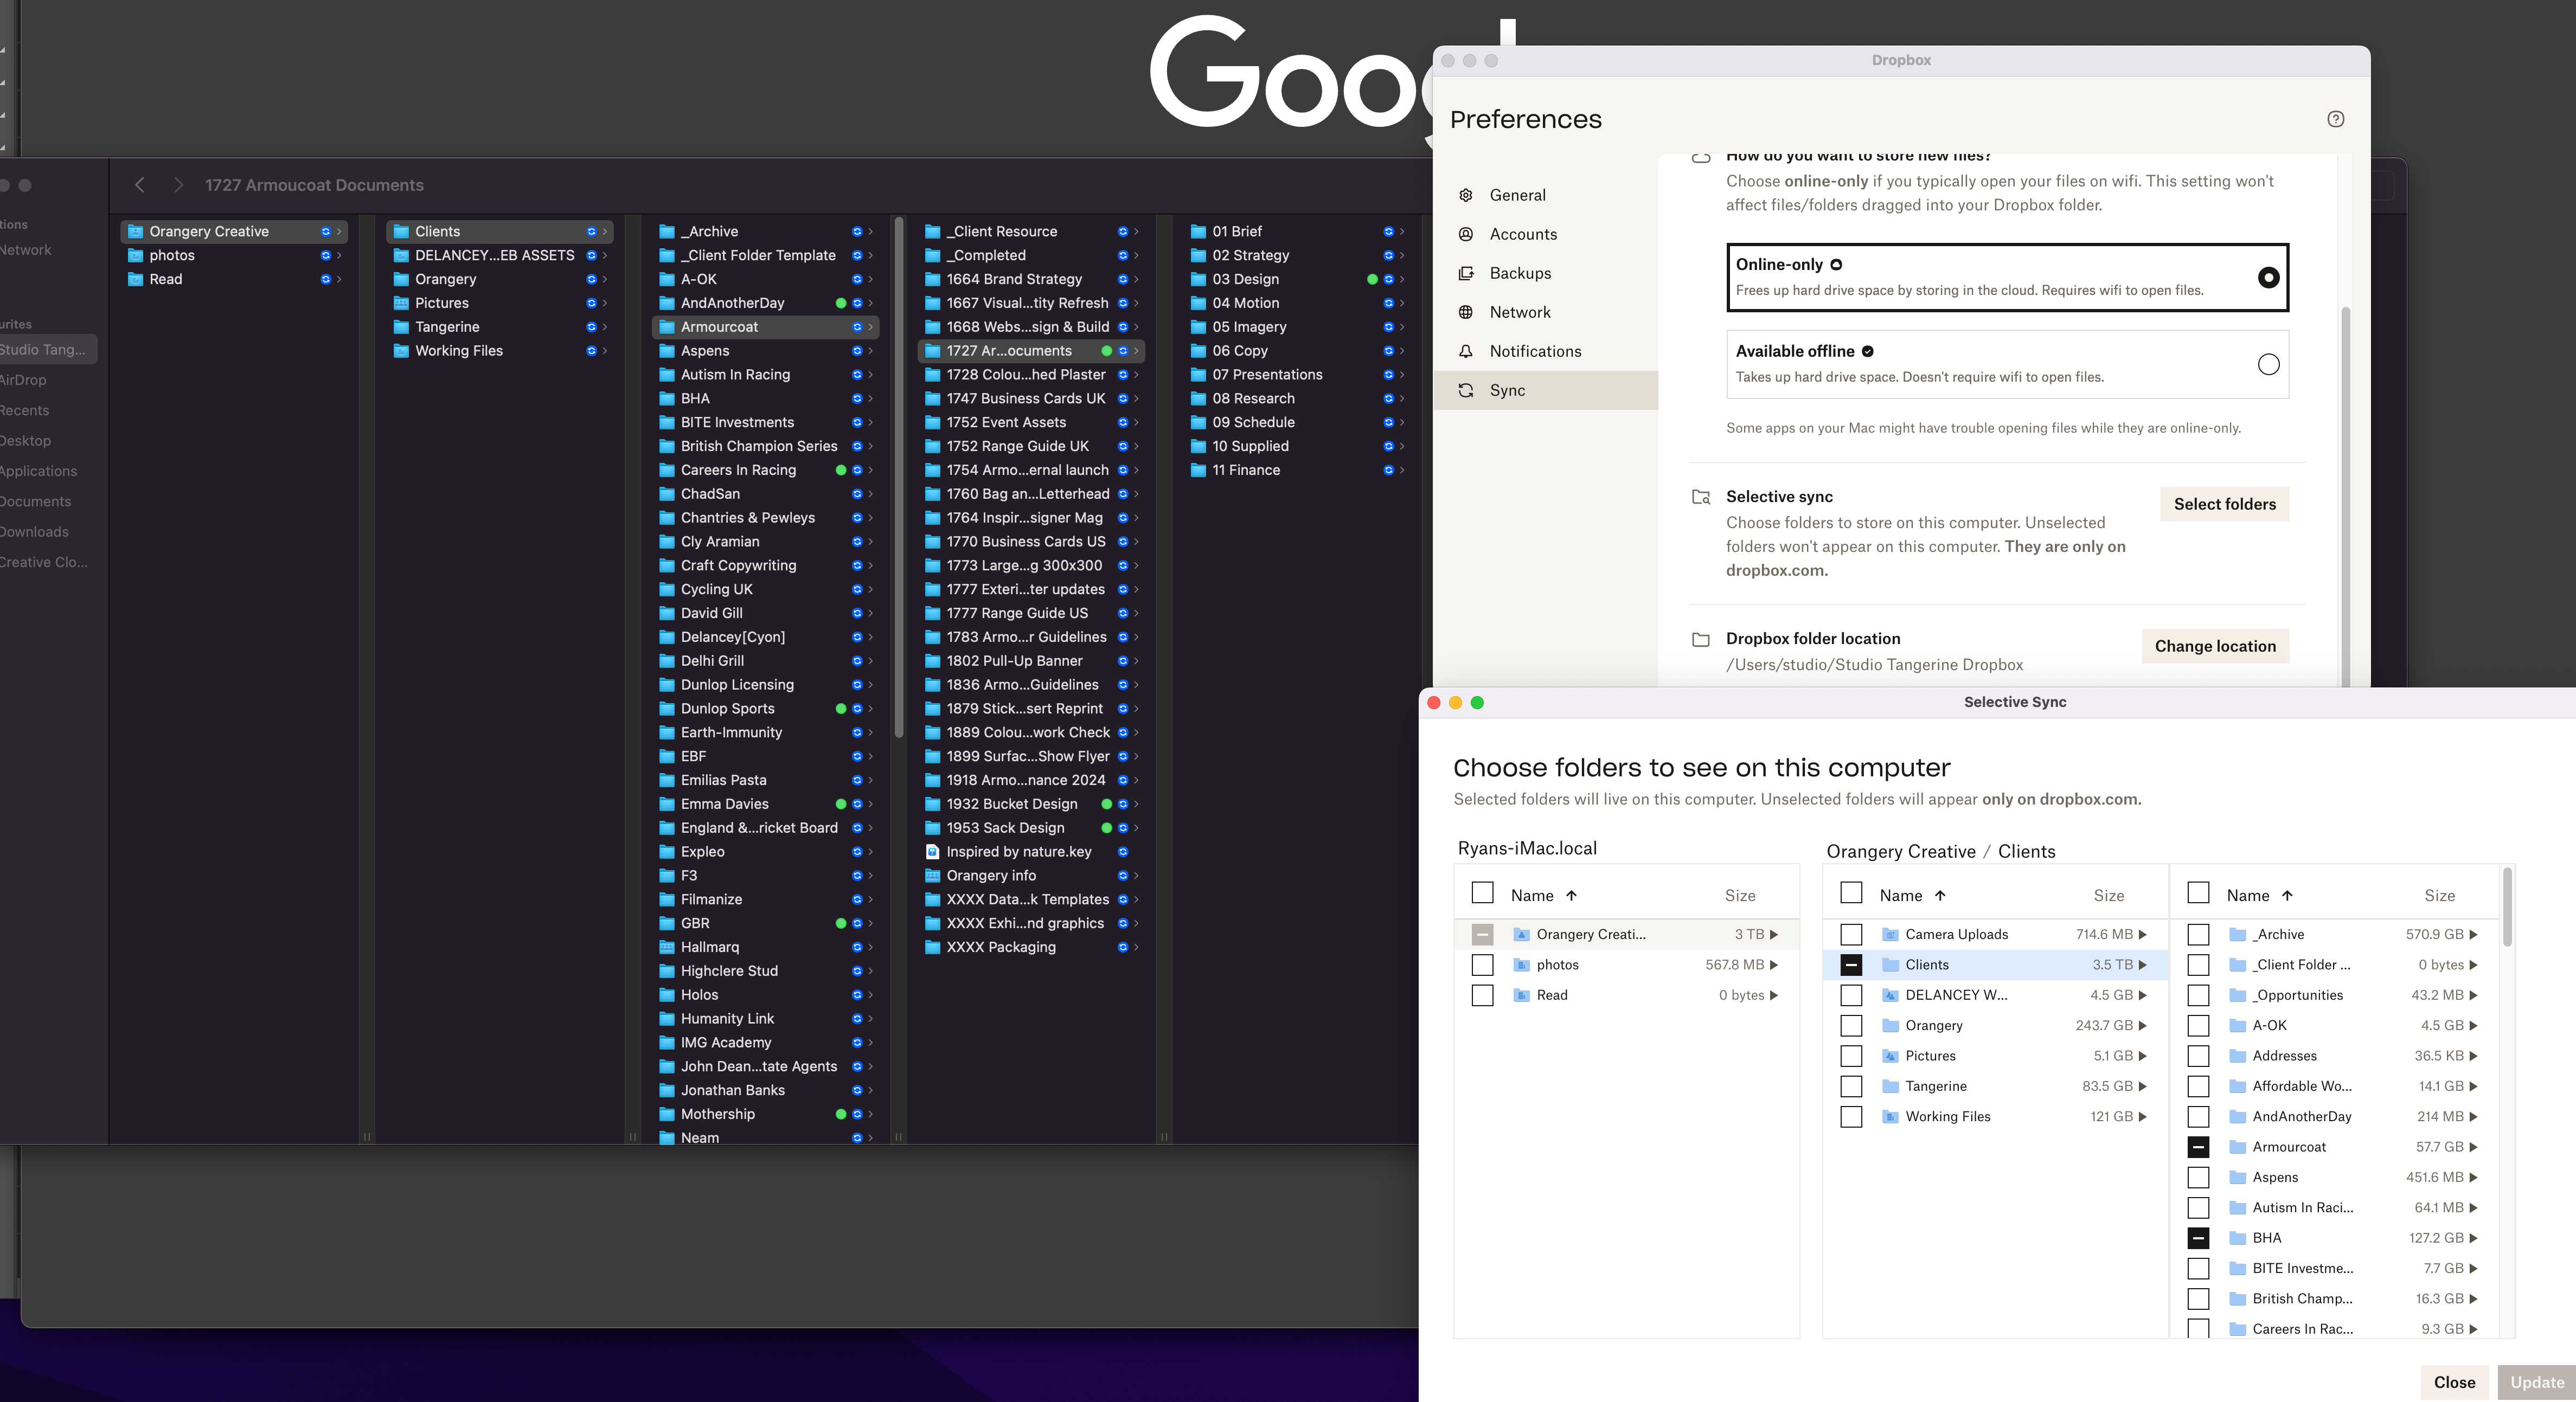Go back with Finder's back arrow
Viewport: 2576px width, 1402px height.
[x=140, y=185]
